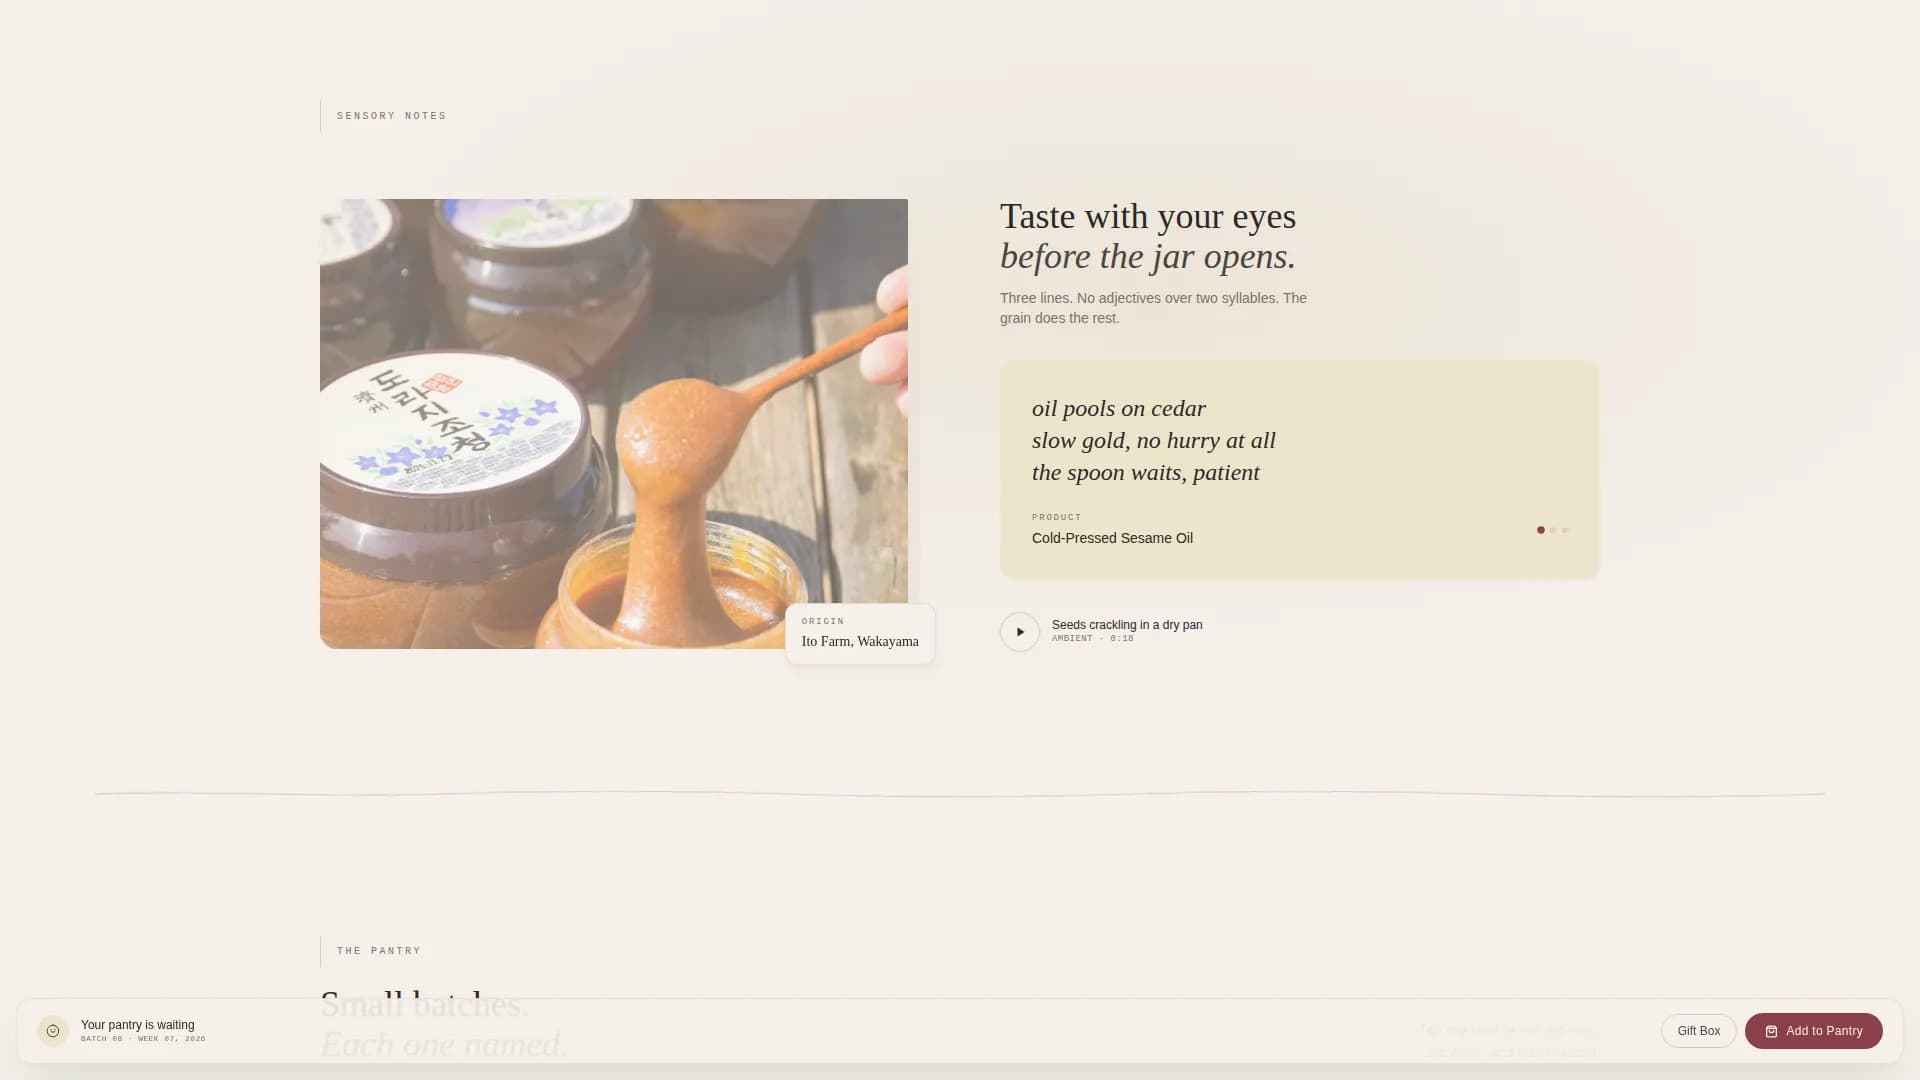Image resolution: width=1920 pixels, height=1080 pixels.
Task: Click the bag icon in Add to Pantry
Action: (1771, 1031)
